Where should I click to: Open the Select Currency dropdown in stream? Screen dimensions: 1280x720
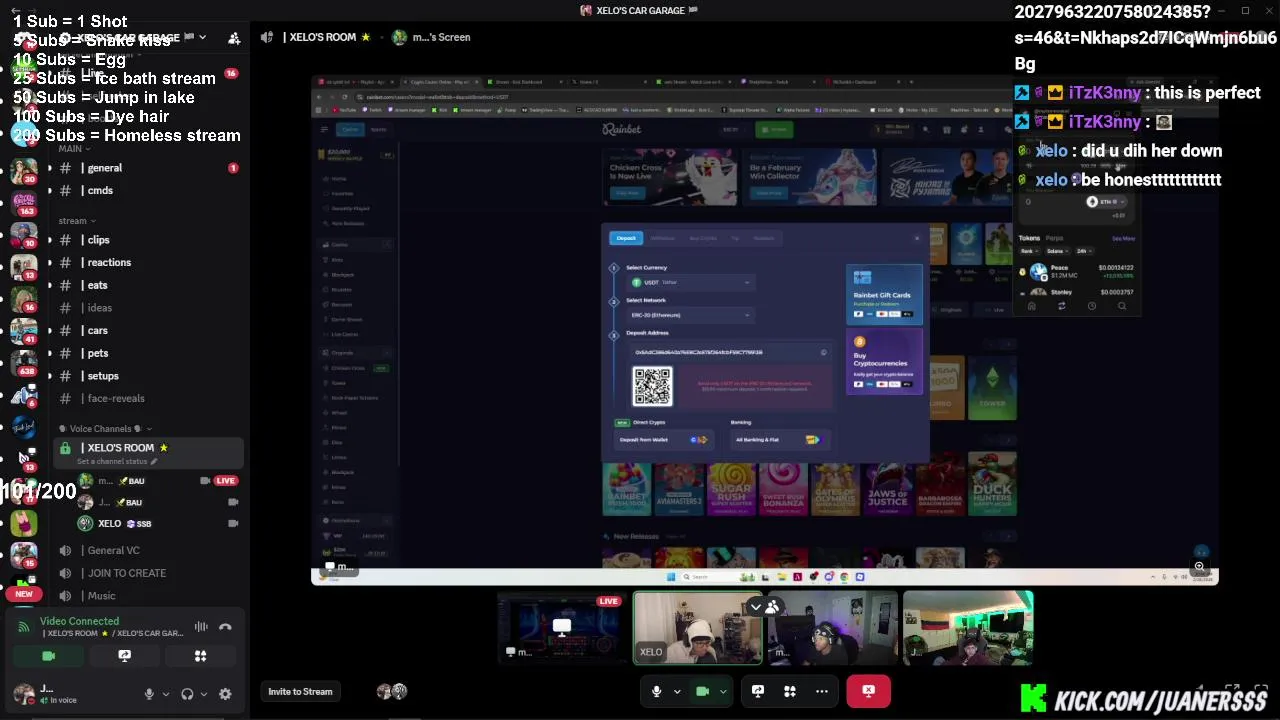[690, 283]
